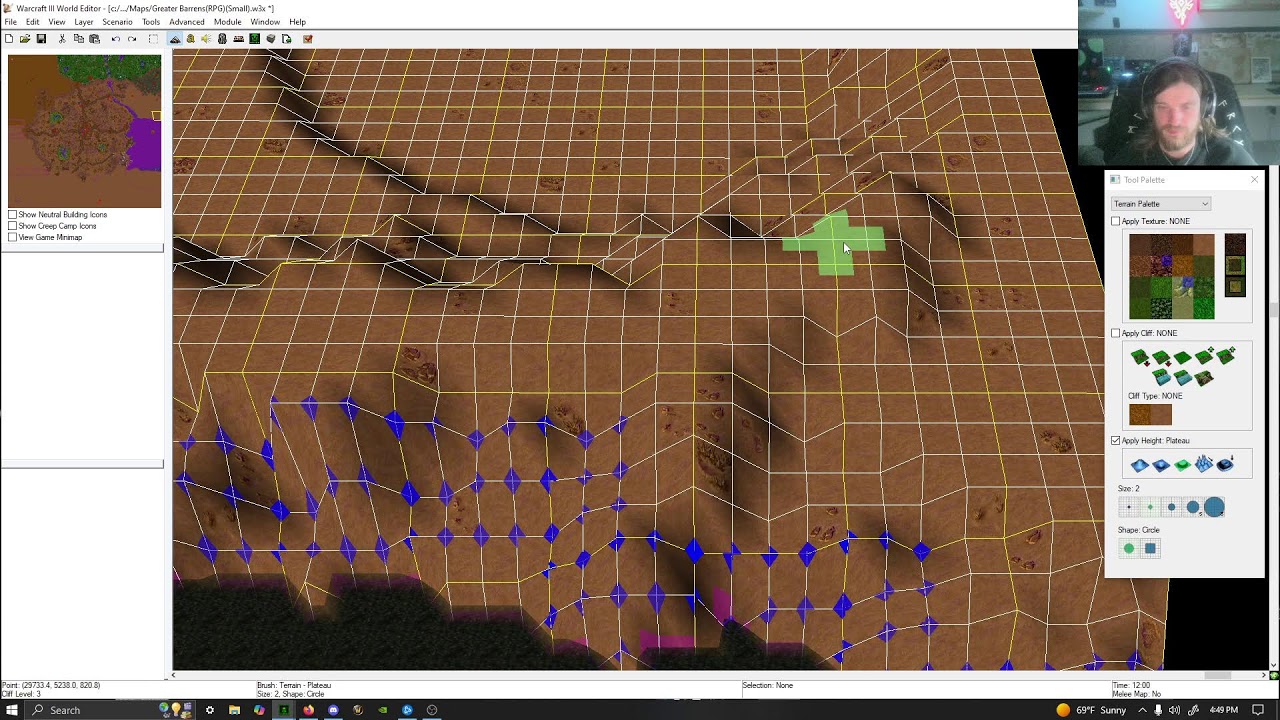Choose the Lower height tool

pyautogui.click(x=1161, y=465)
